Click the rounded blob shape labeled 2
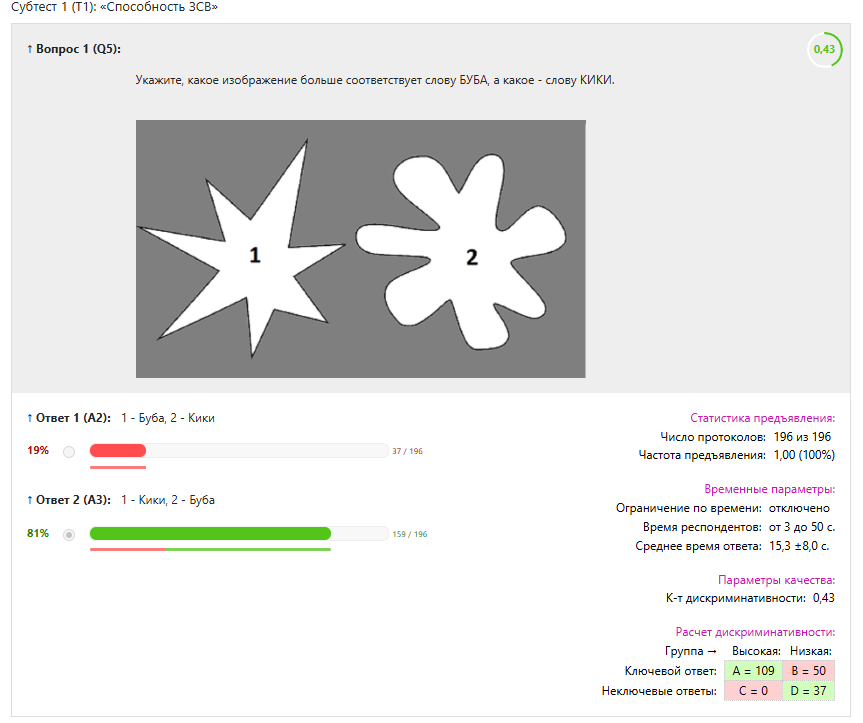Image resolution: width=863 pixels, height=723 pixels. coord(461,250)
